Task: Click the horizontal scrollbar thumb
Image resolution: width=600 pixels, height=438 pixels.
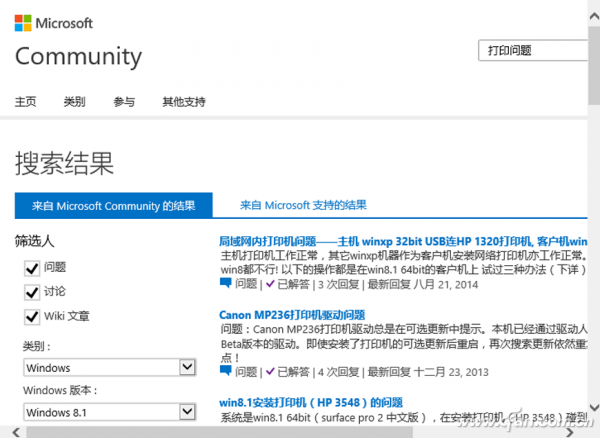Action: [220, 433]
